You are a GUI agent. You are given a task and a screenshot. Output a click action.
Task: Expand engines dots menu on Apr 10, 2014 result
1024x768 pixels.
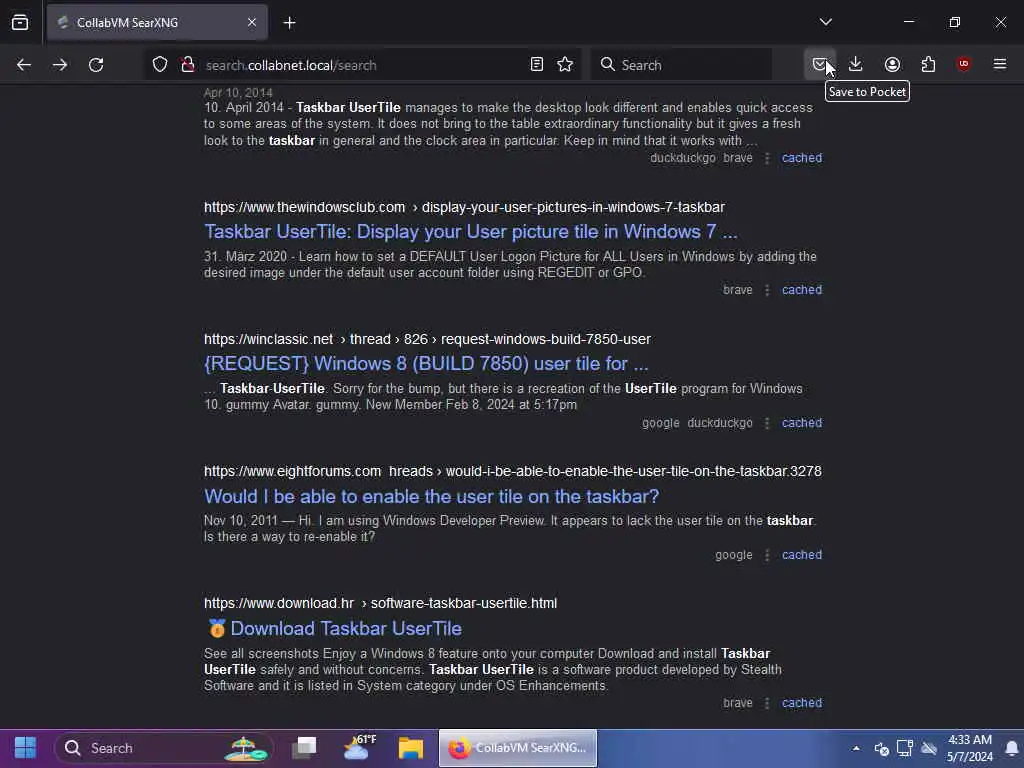pos(767,158)
